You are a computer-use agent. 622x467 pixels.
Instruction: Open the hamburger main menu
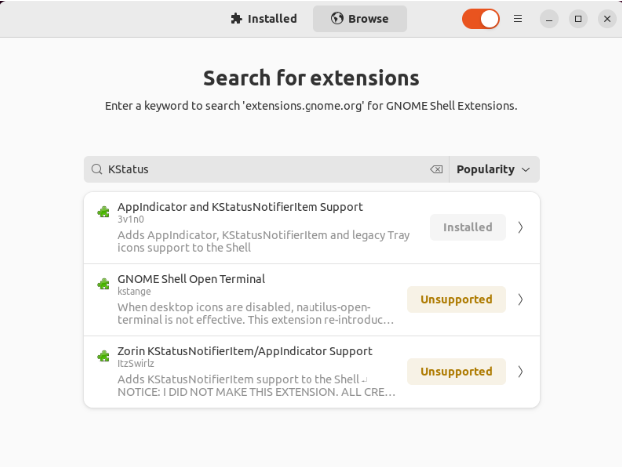[518, 19]
